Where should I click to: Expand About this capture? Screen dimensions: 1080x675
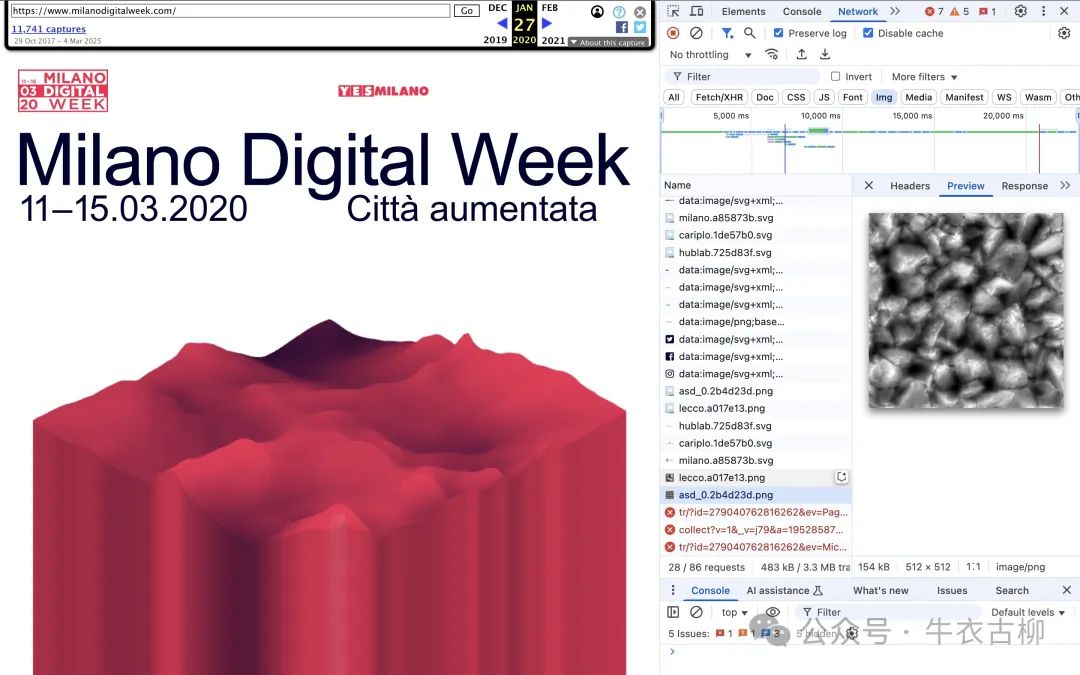pyautogui.click(x=608, y=43)
